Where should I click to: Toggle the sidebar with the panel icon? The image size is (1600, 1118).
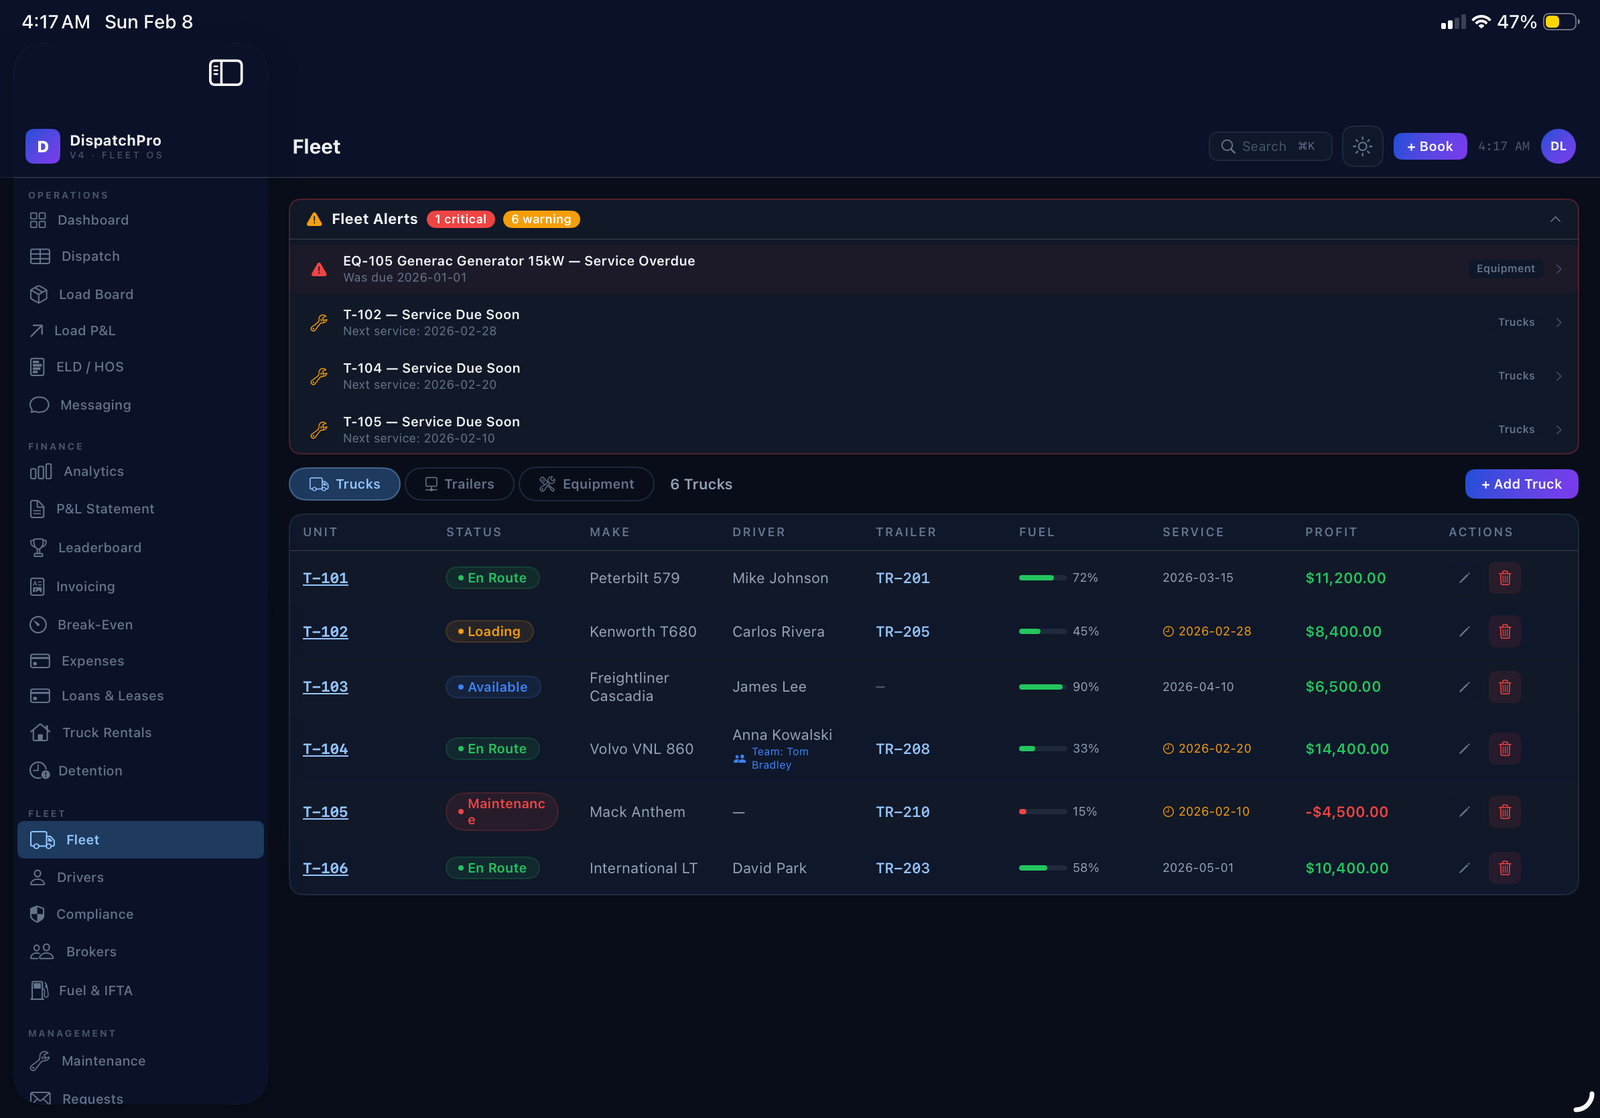[x=226, y=72]
